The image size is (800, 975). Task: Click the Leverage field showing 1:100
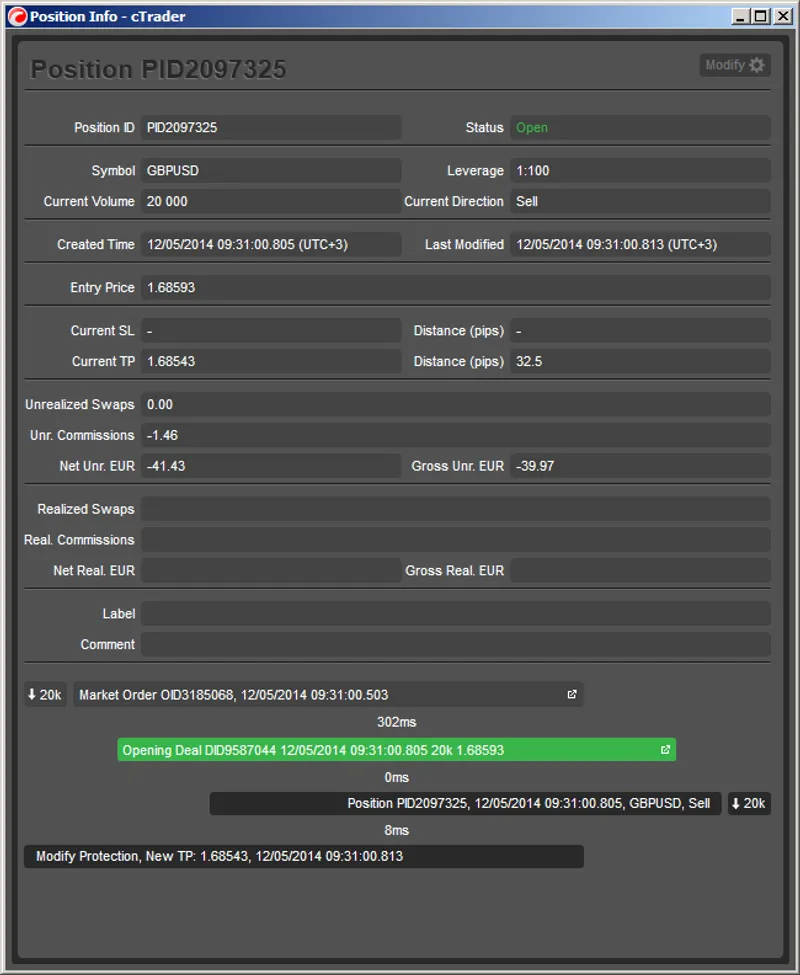[638, 170]
